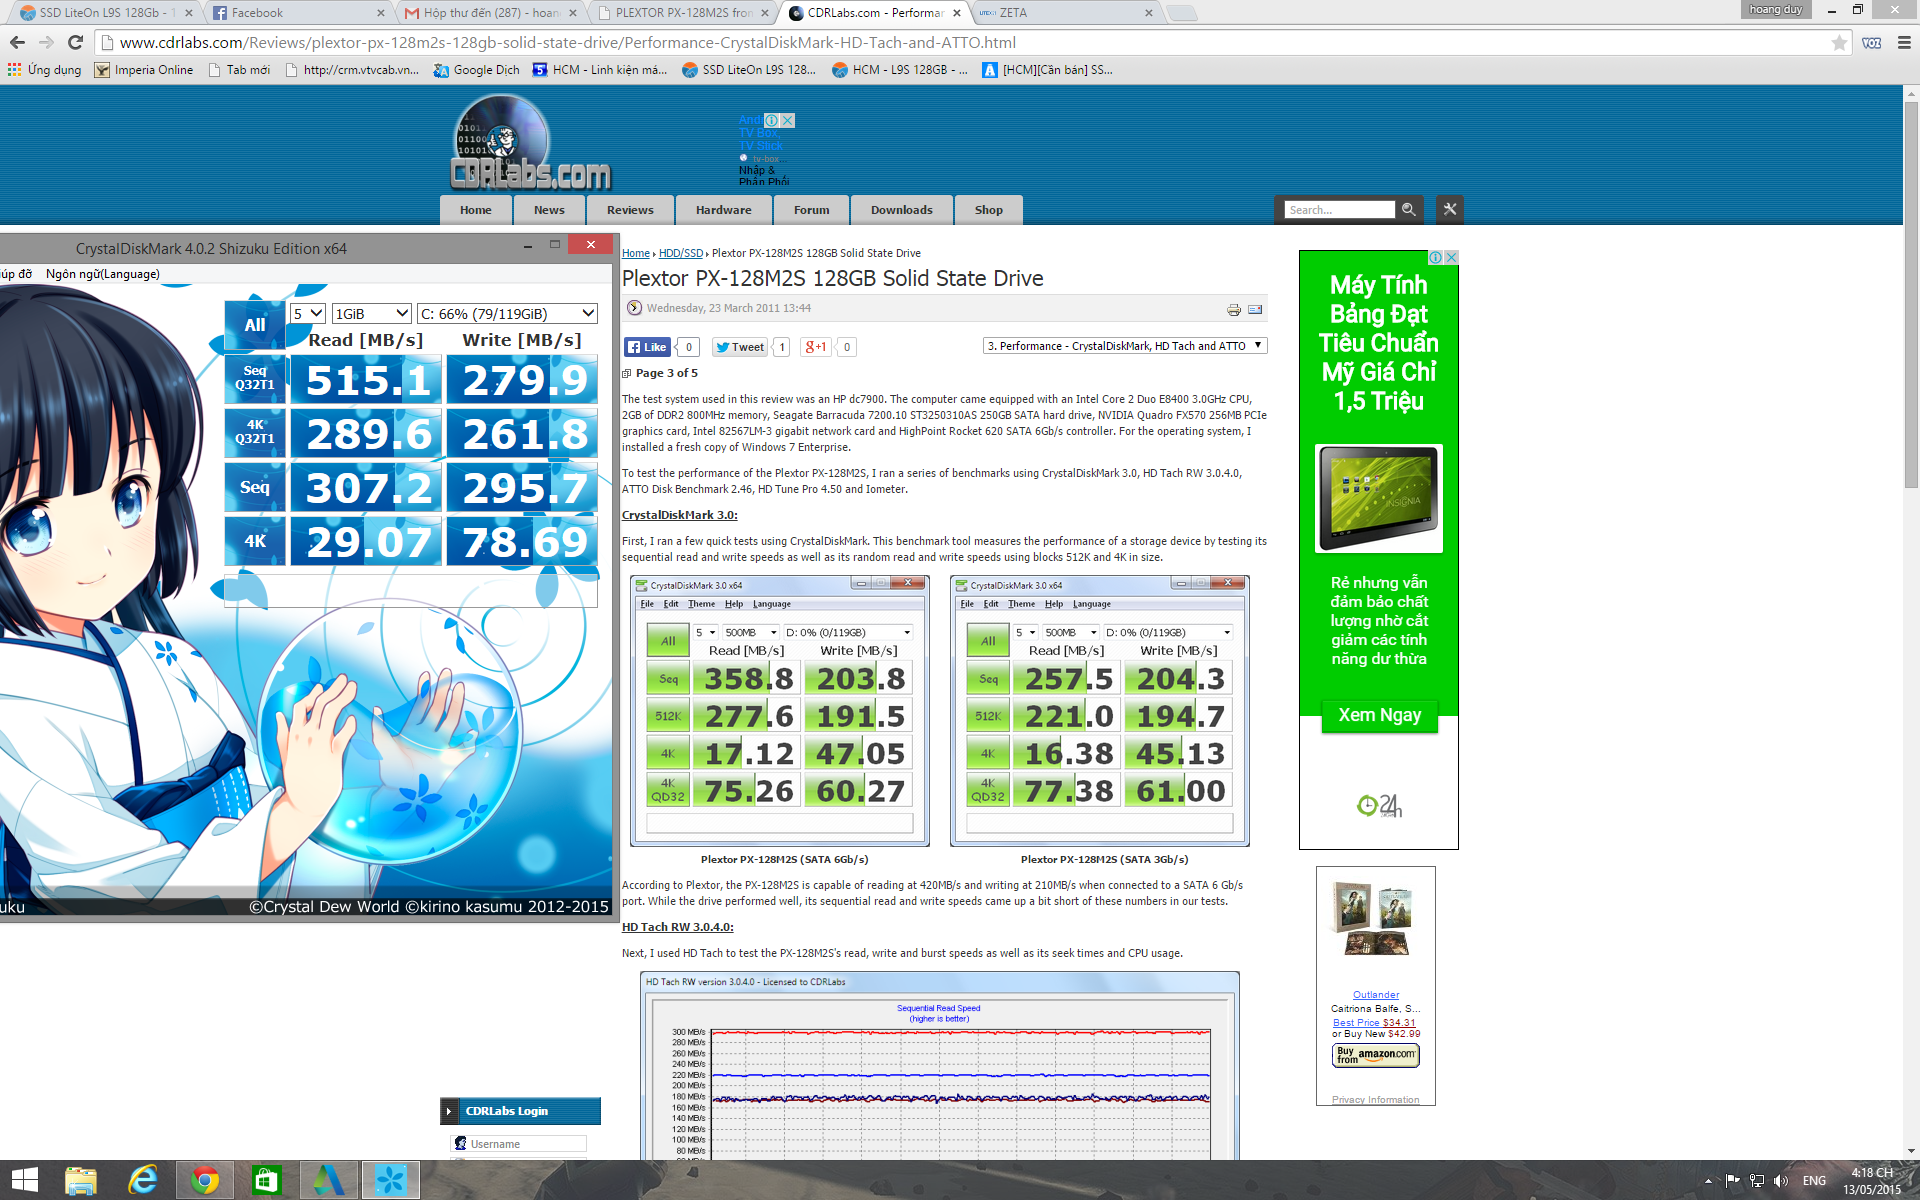Screen dimensions: 1920x1200
Task: Click the HDD/SSD breadcrumb link
Action: [680, 253]
